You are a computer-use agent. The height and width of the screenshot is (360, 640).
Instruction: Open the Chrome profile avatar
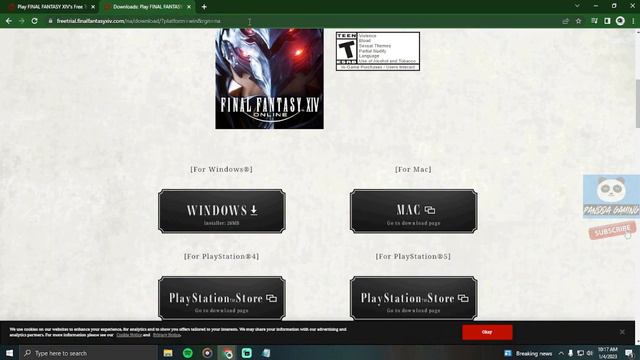coord(620,21)
